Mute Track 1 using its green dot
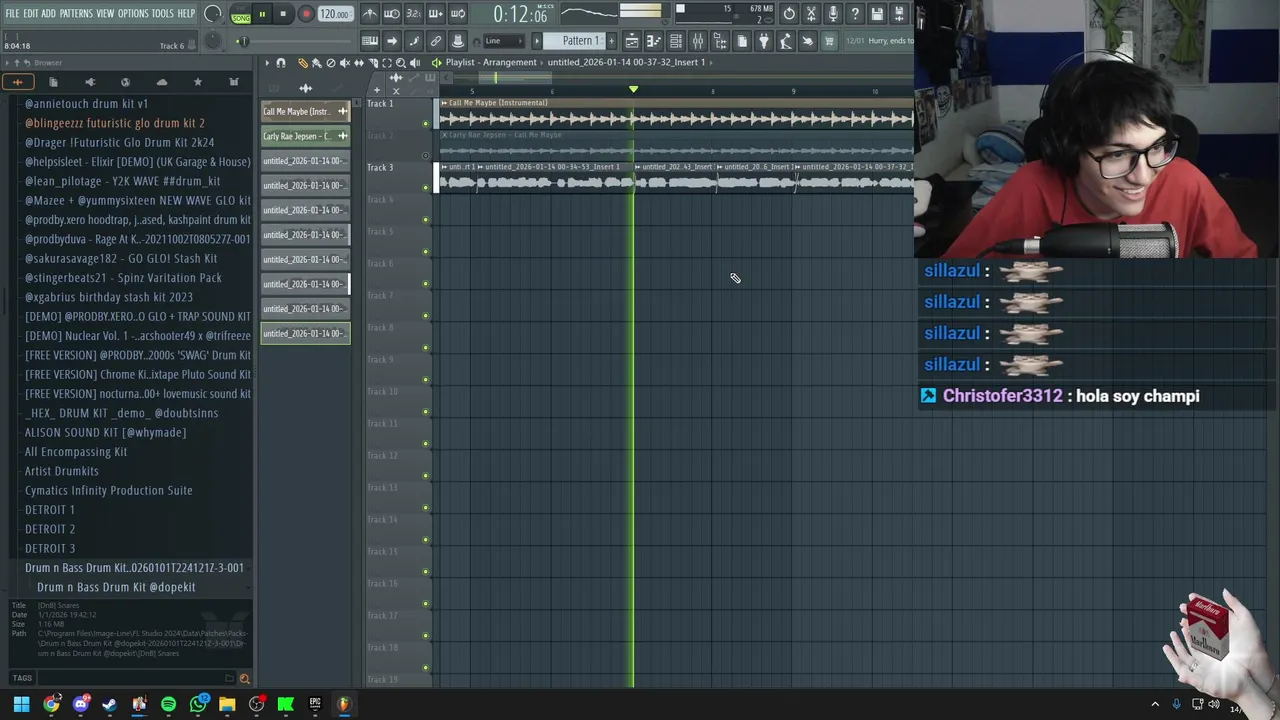 pyautogui.click(x=426, y=124)
